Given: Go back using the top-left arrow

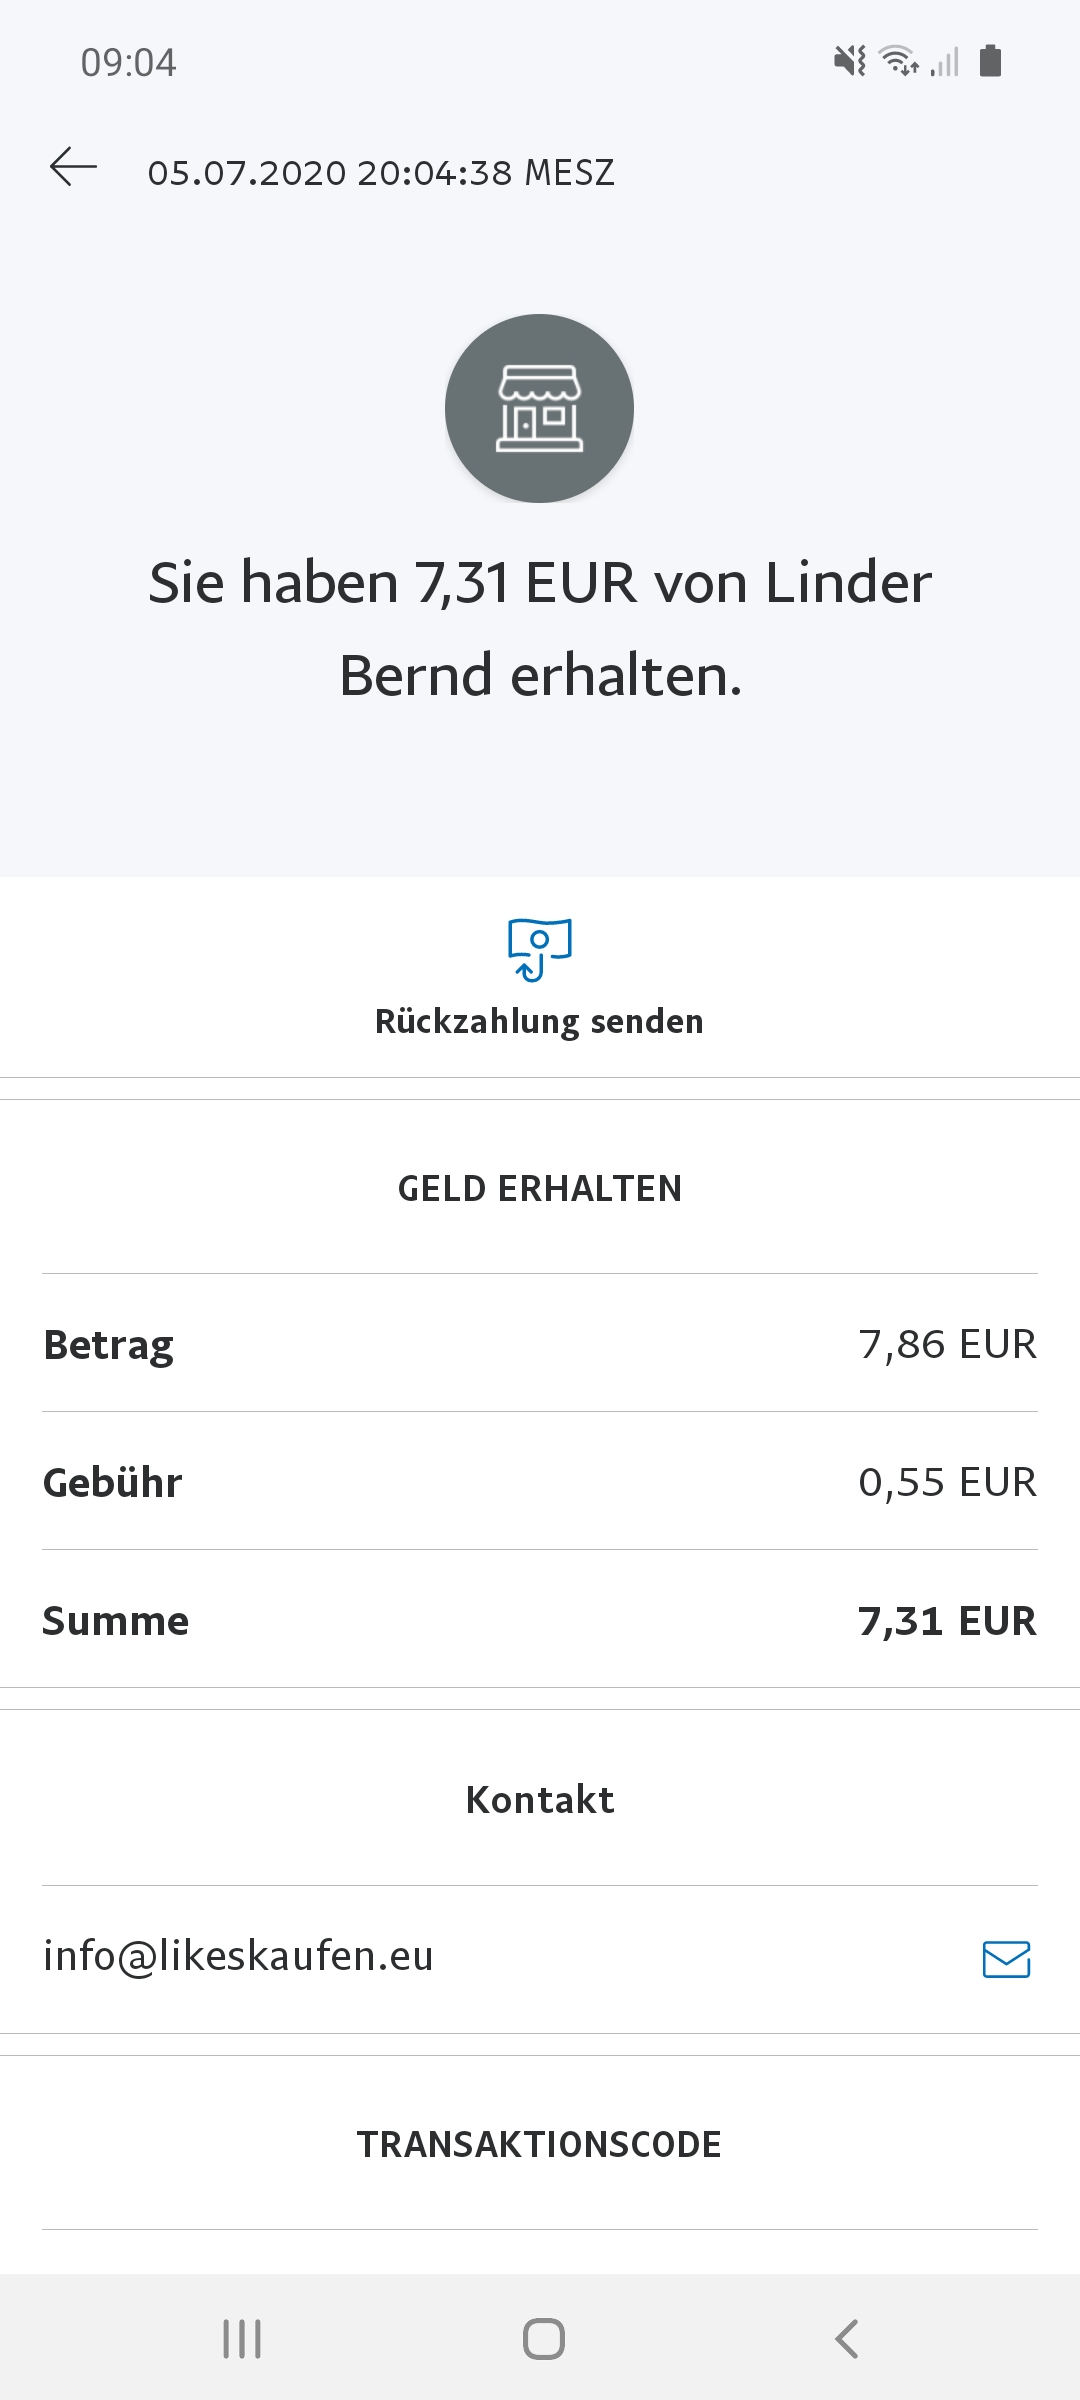Looking at the screenshot, I should click(73, 167).
